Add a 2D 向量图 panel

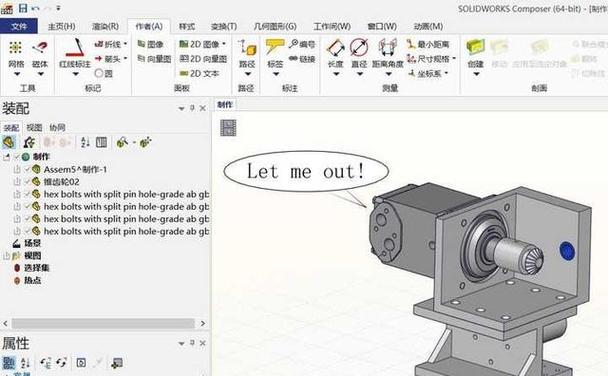click(203, 59)
